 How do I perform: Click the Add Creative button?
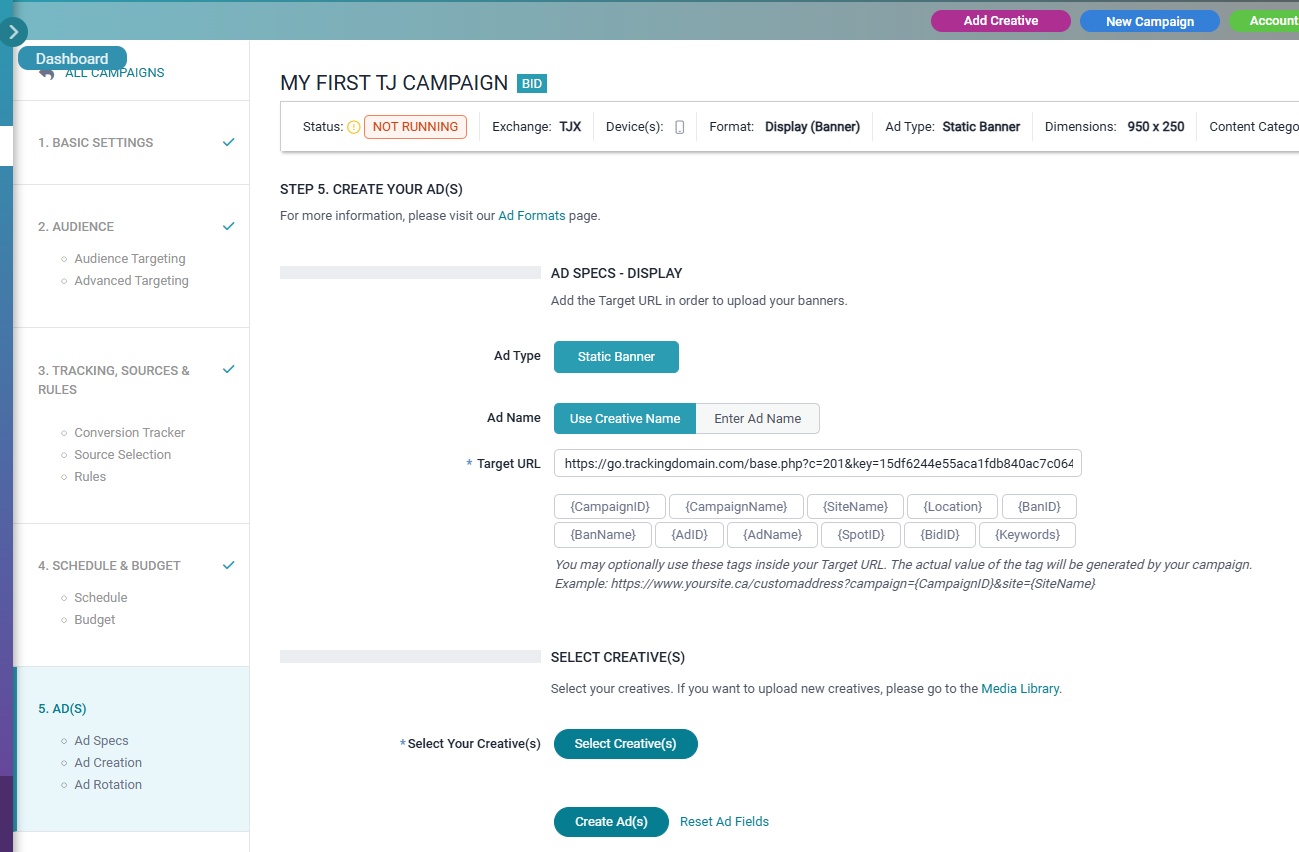1000,21
